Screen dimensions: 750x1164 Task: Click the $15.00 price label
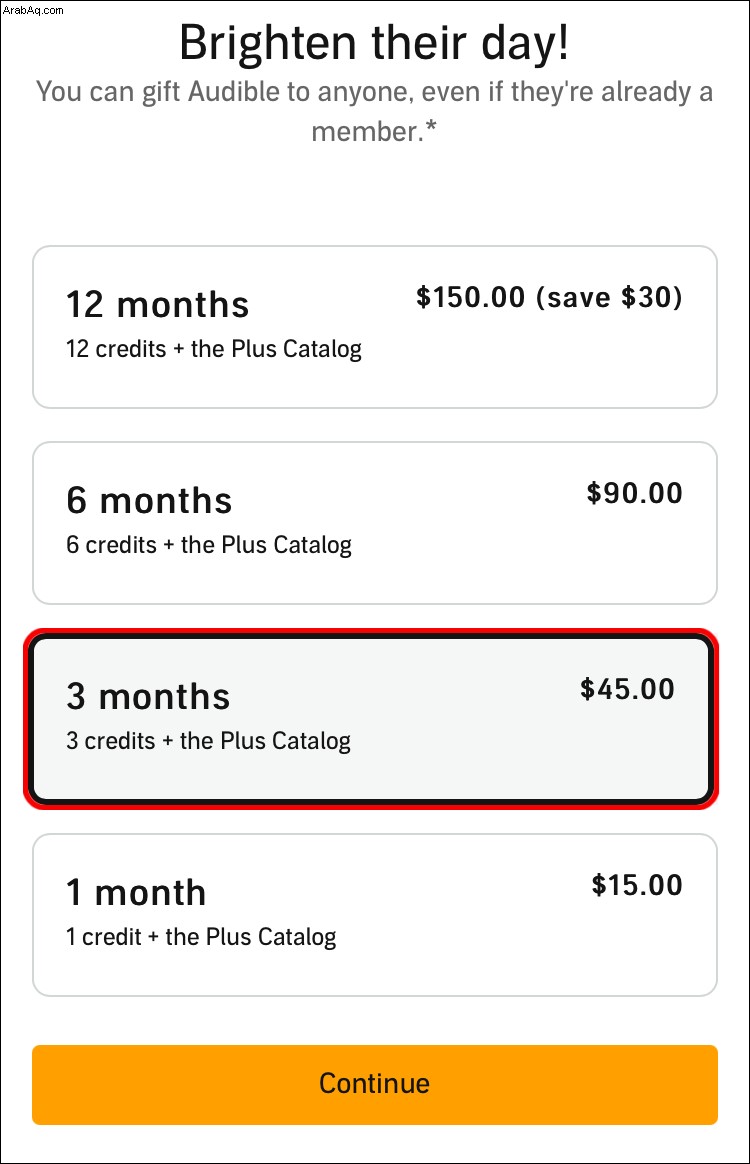(x=637, y=885)
